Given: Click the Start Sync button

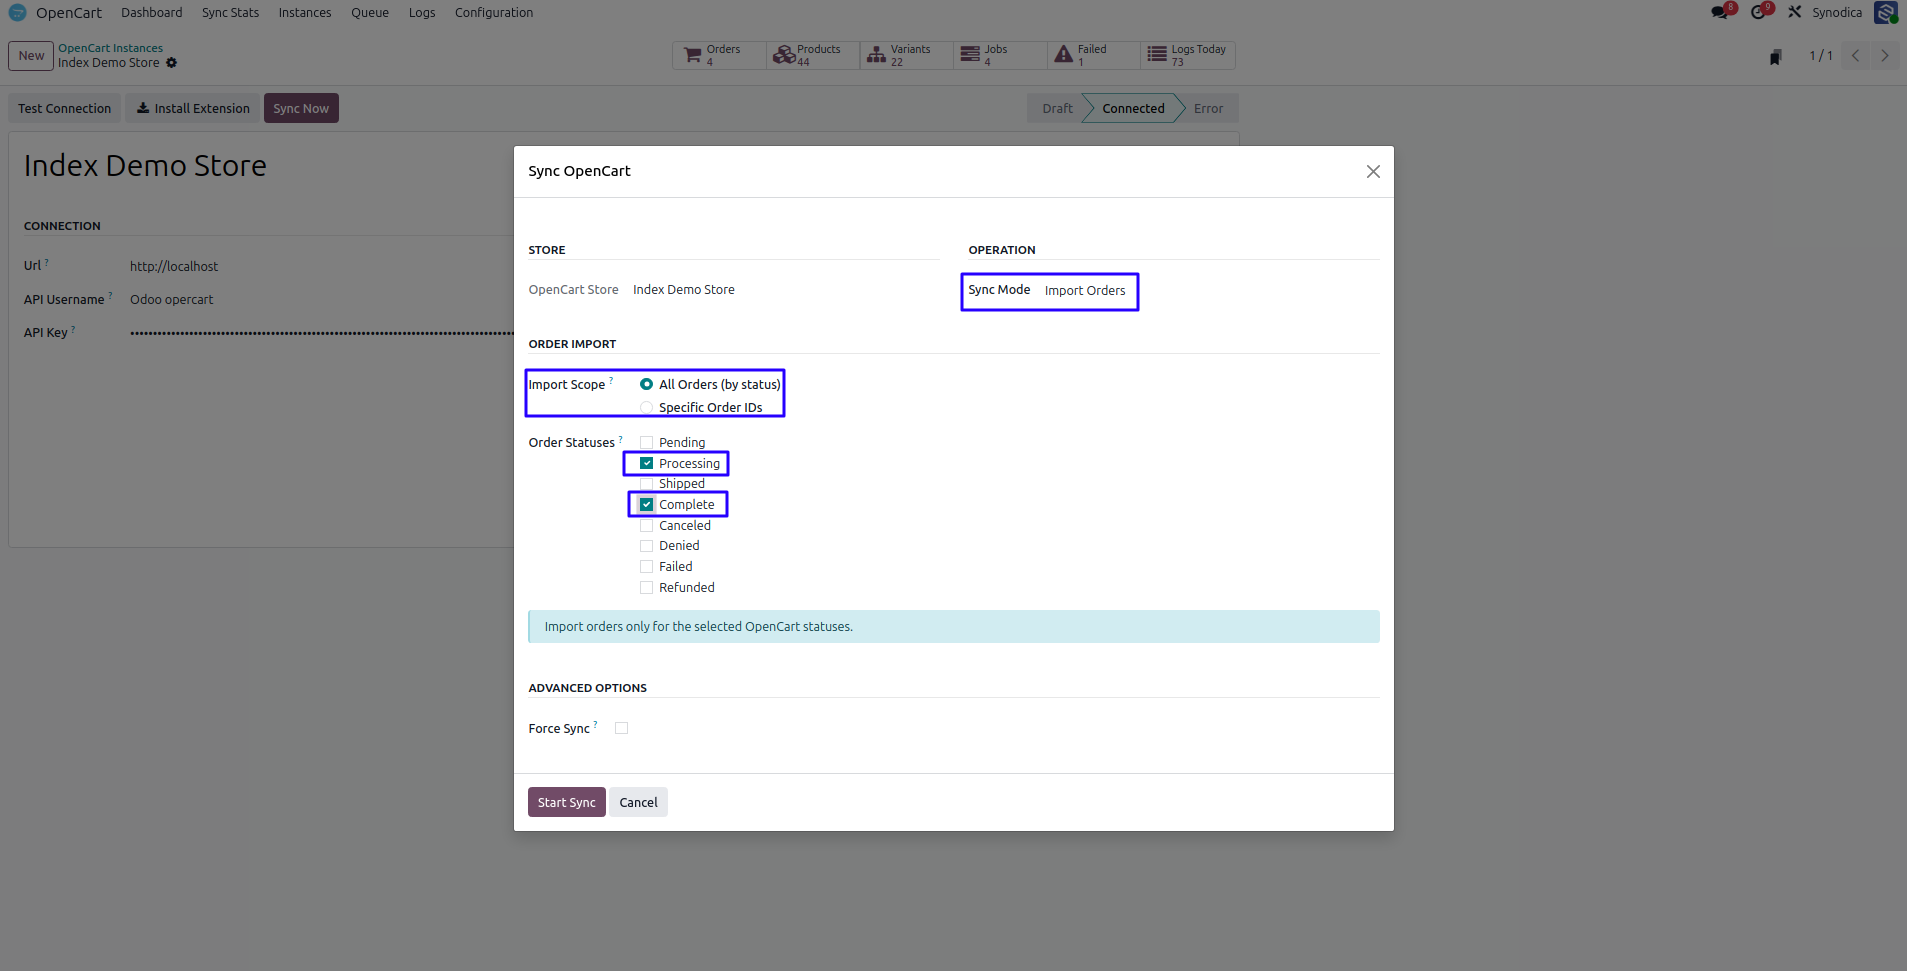Looking at the screenshot, I should tap(566, 802).
